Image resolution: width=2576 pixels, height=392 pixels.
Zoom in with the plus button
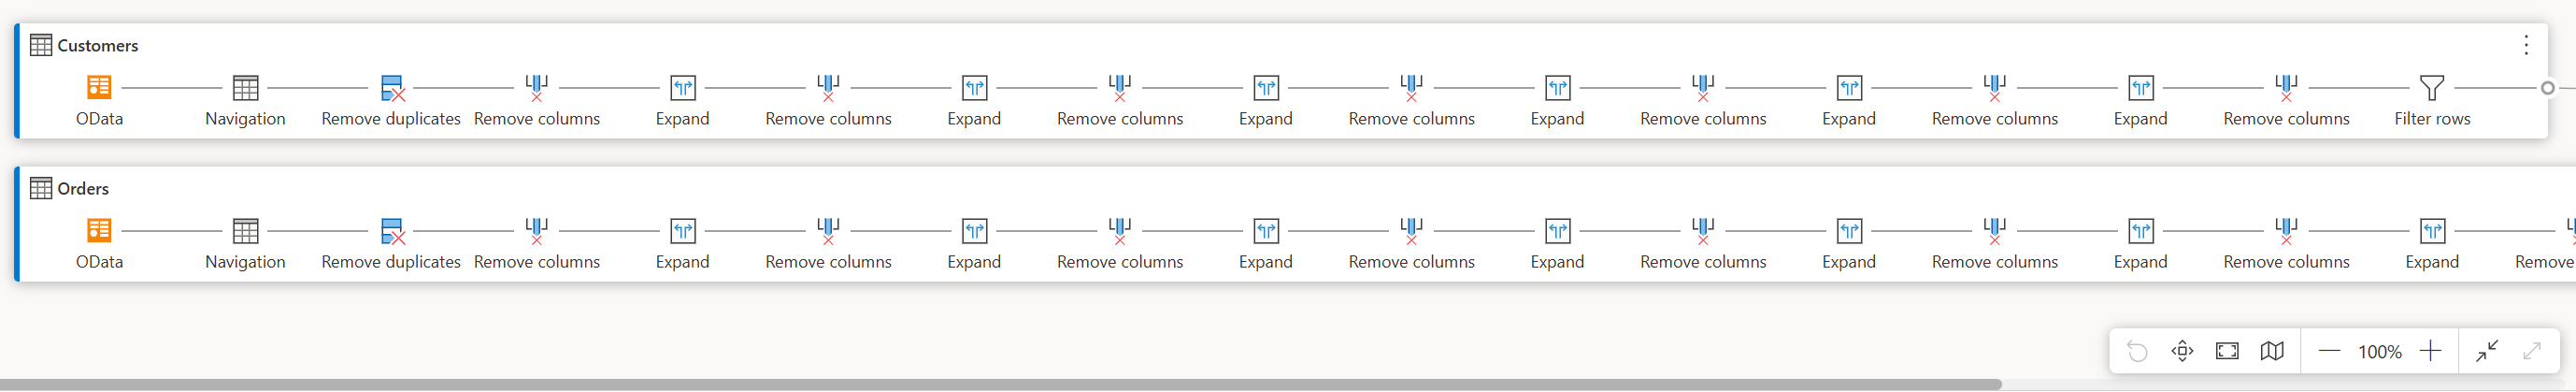point(2431,351)
